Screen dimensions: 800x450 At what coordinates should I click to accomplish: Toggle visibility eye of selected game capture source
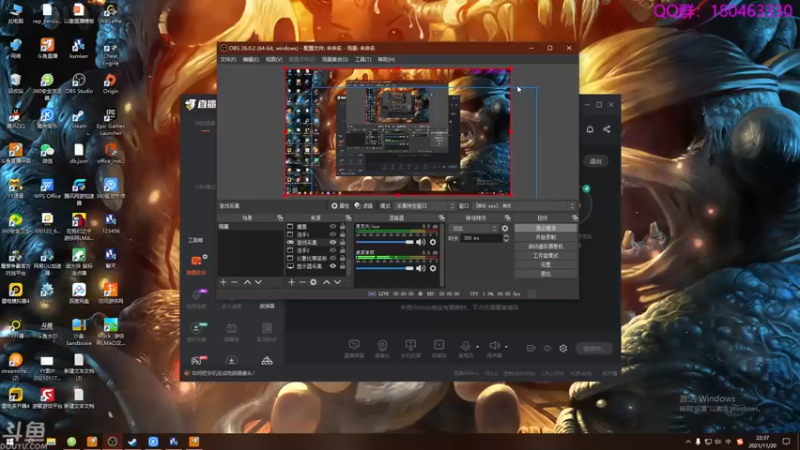tap(333, 242)
